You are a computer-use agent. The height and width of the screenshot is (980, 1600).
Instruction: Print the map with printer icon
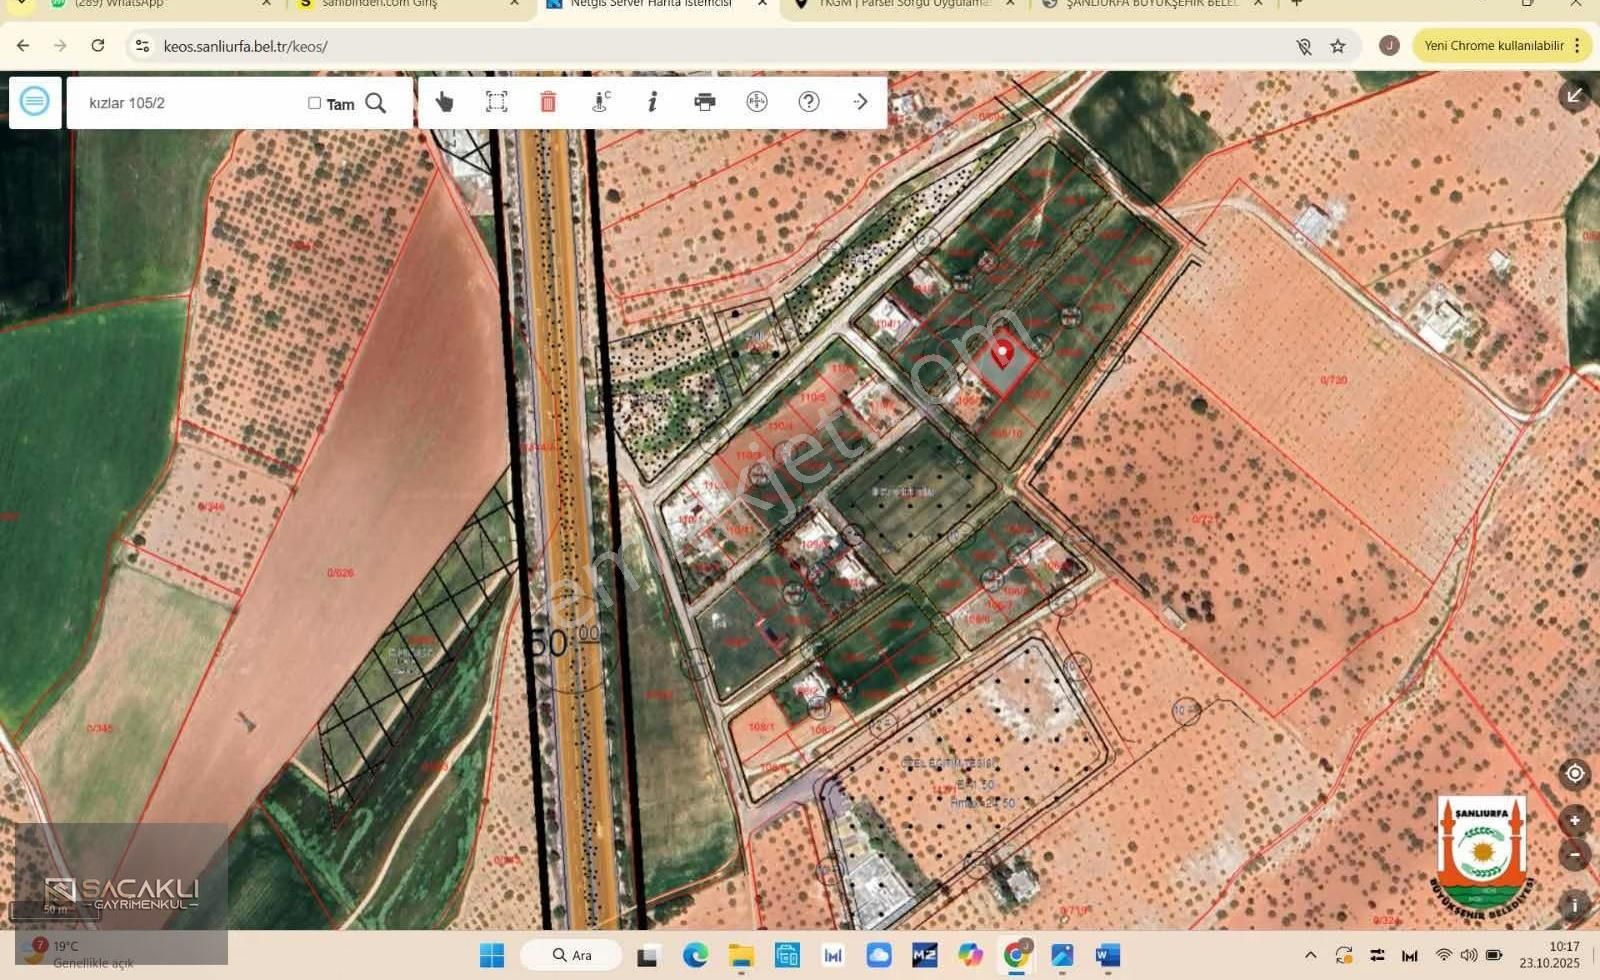point(705,102)
